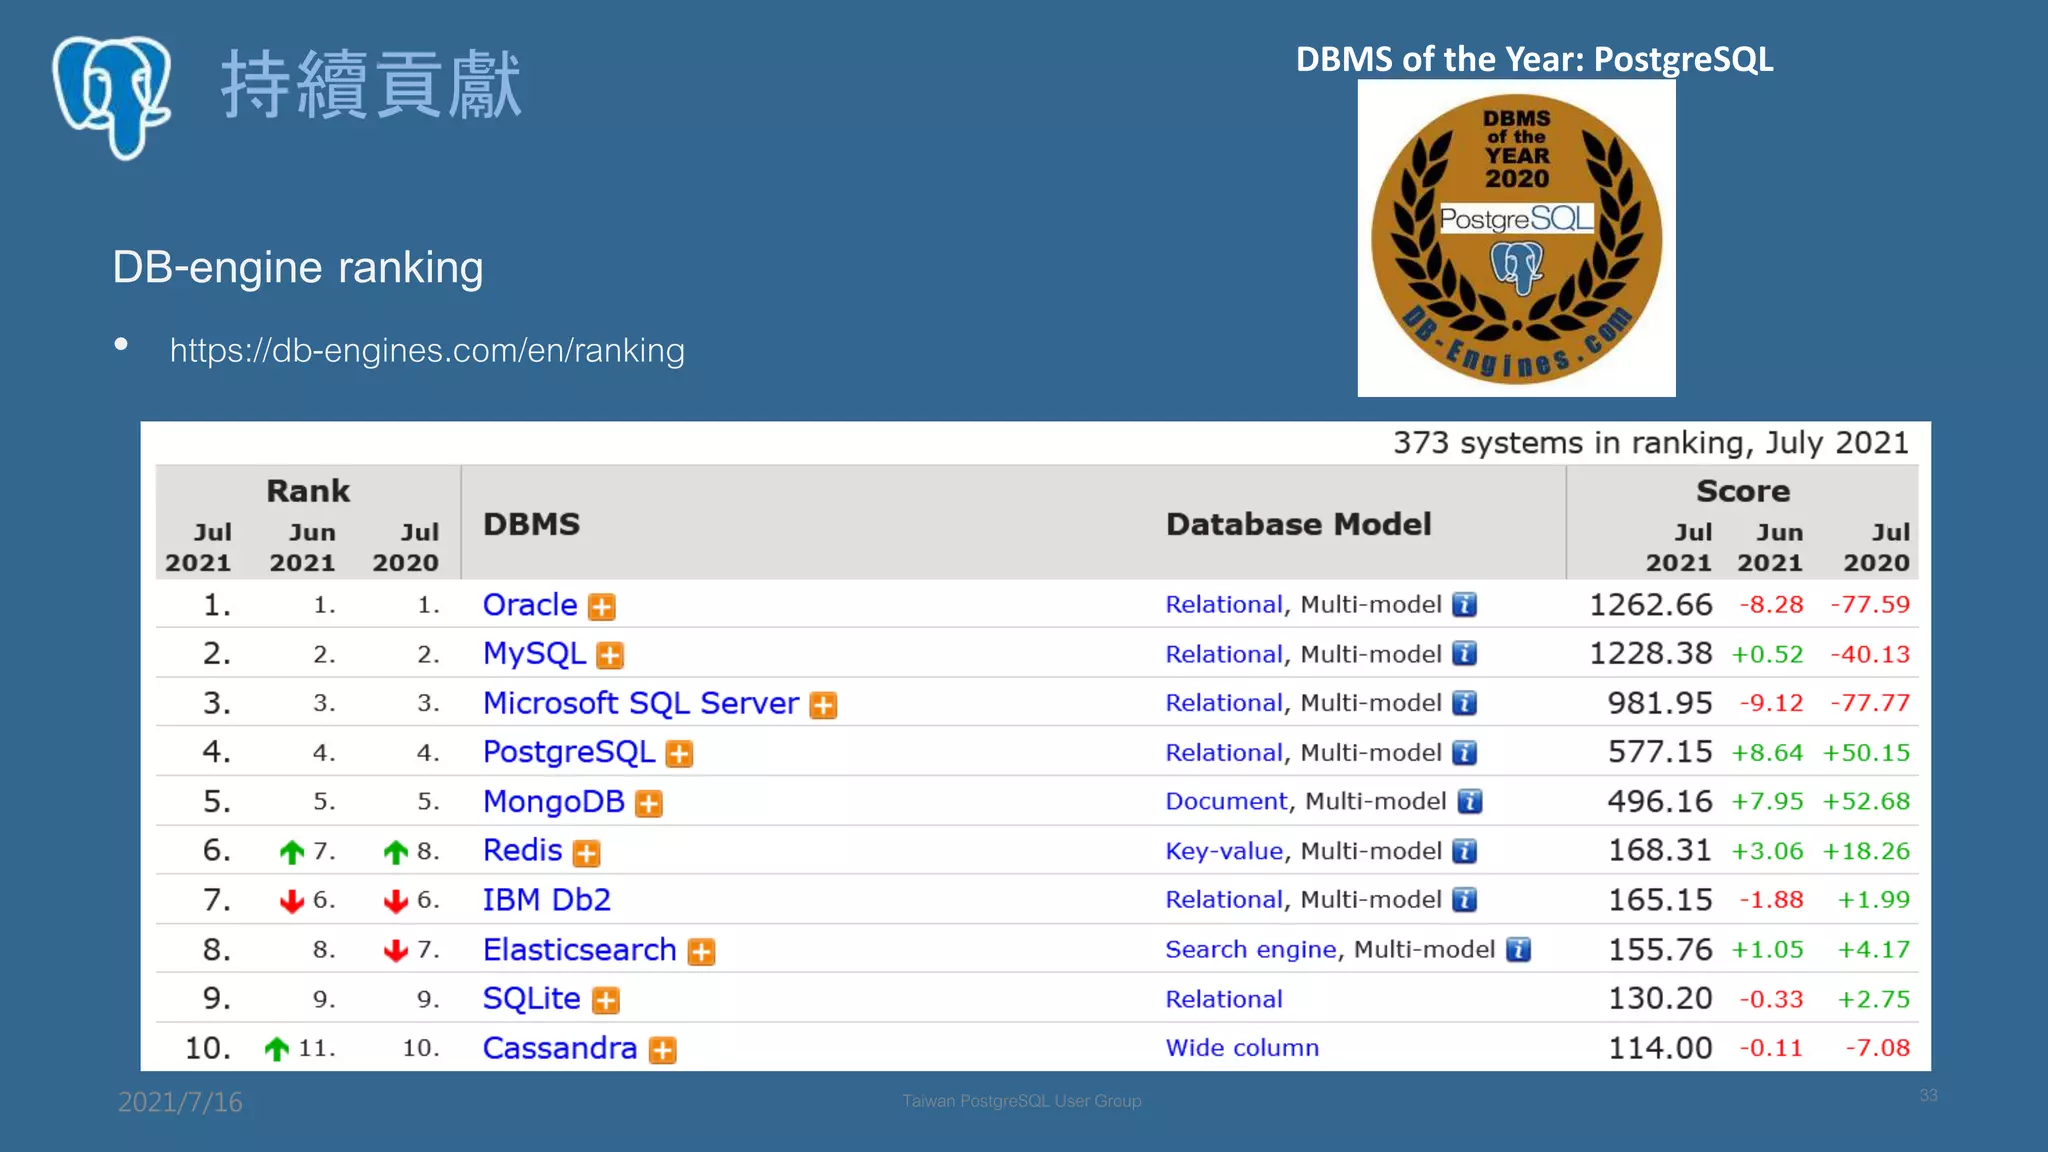The height and width of the screenshot is (1152, 2048).
Task: Click the slide number 33
Action: [1929, 1096]
